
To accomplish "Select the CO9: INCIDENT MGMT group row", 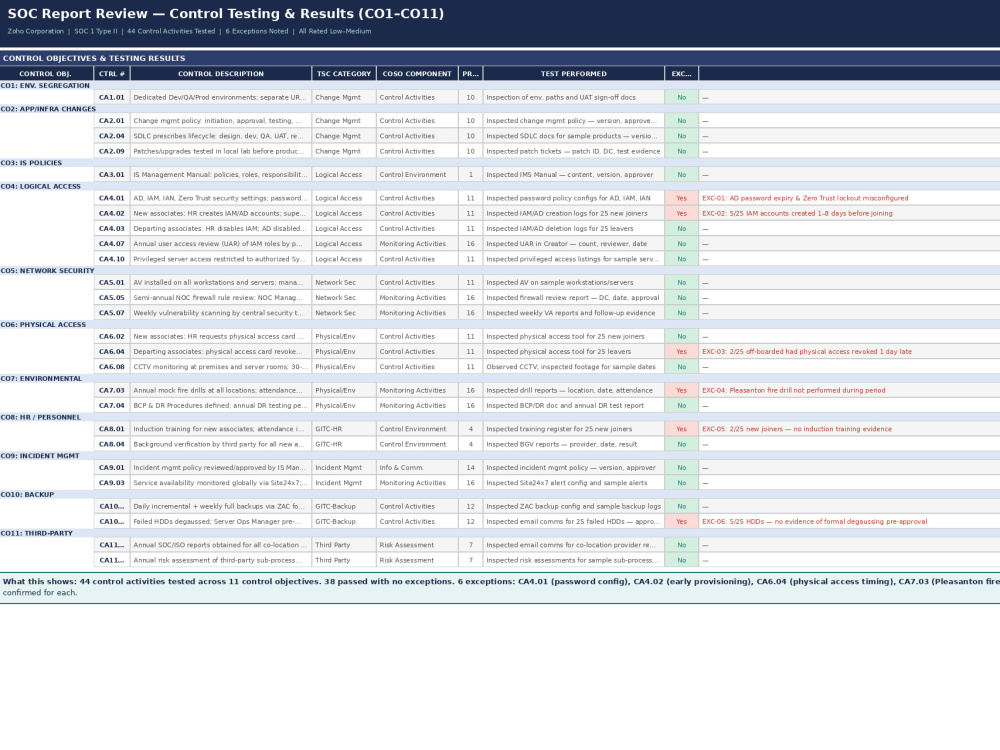I will click(x=500, y=456).
